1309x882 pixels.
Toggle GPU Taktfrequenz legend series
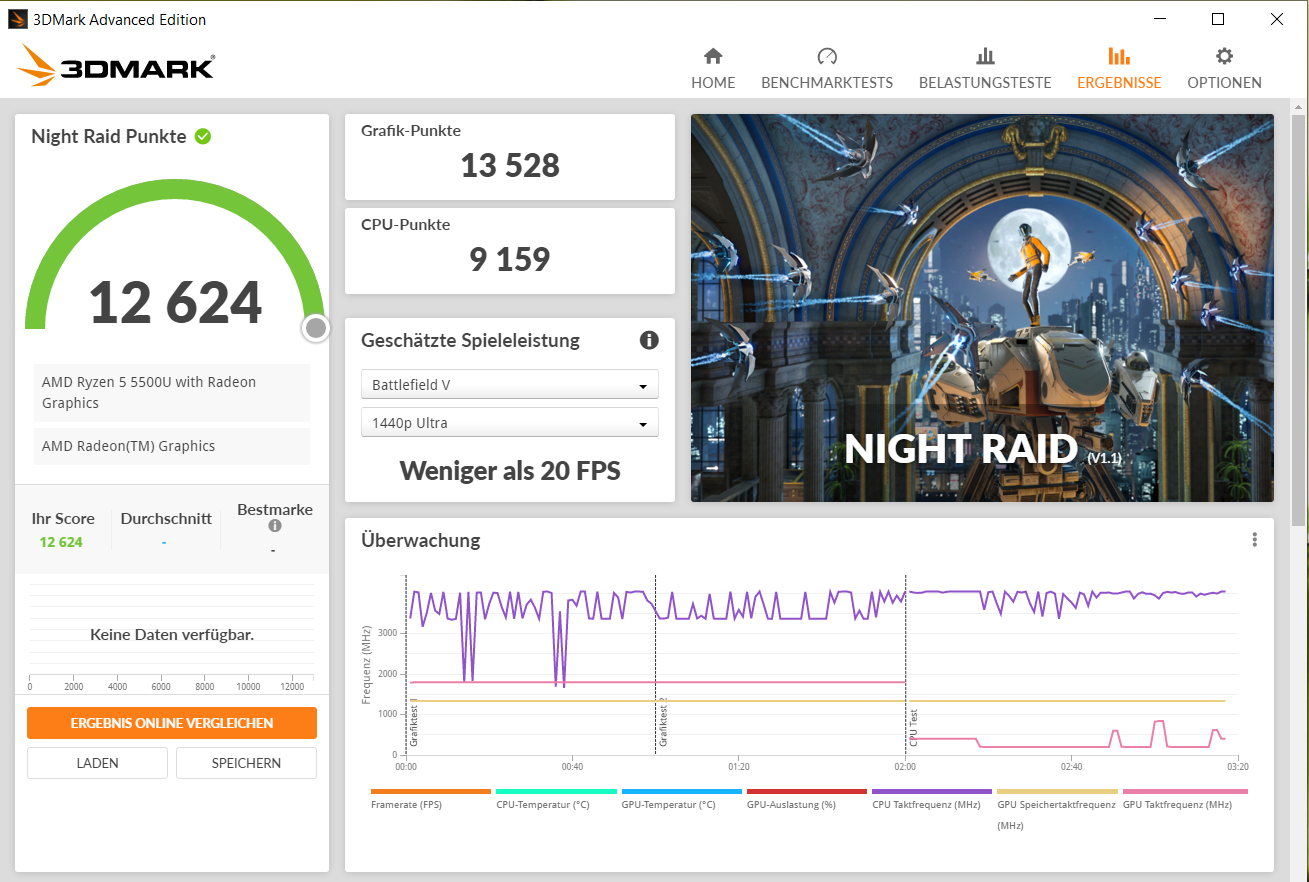click(x=1185, y=798)
